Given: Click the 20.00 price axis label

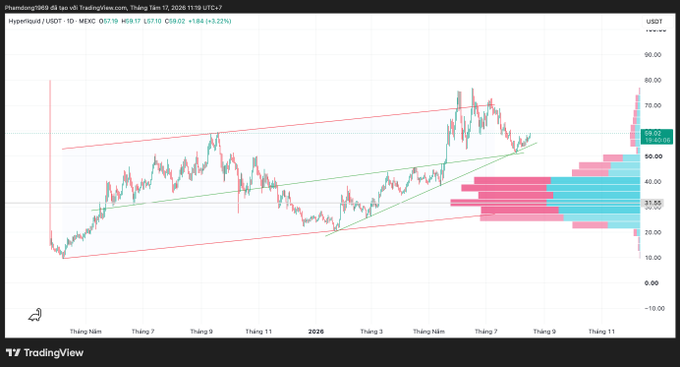Looking at the screenshot, I should tap(653, 233).
